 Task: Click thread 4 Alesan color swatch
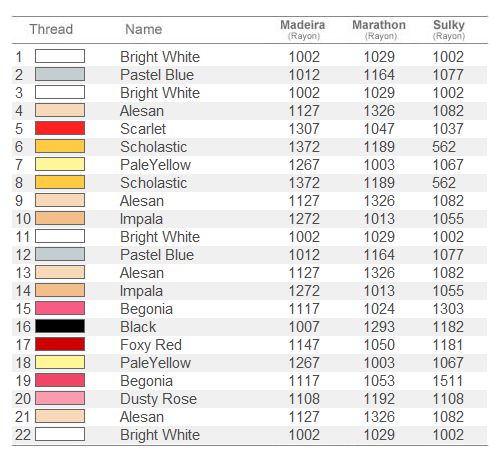tap(60, 110)
